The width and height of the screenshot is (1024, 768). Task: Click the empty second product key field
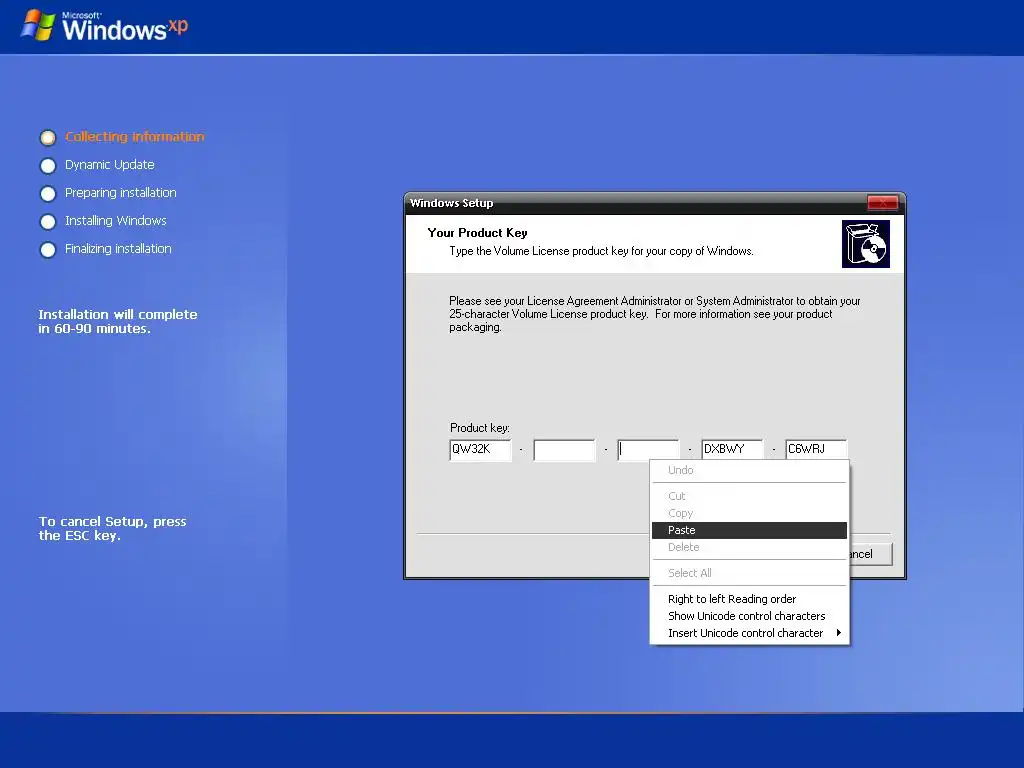(x=564, y=449)
